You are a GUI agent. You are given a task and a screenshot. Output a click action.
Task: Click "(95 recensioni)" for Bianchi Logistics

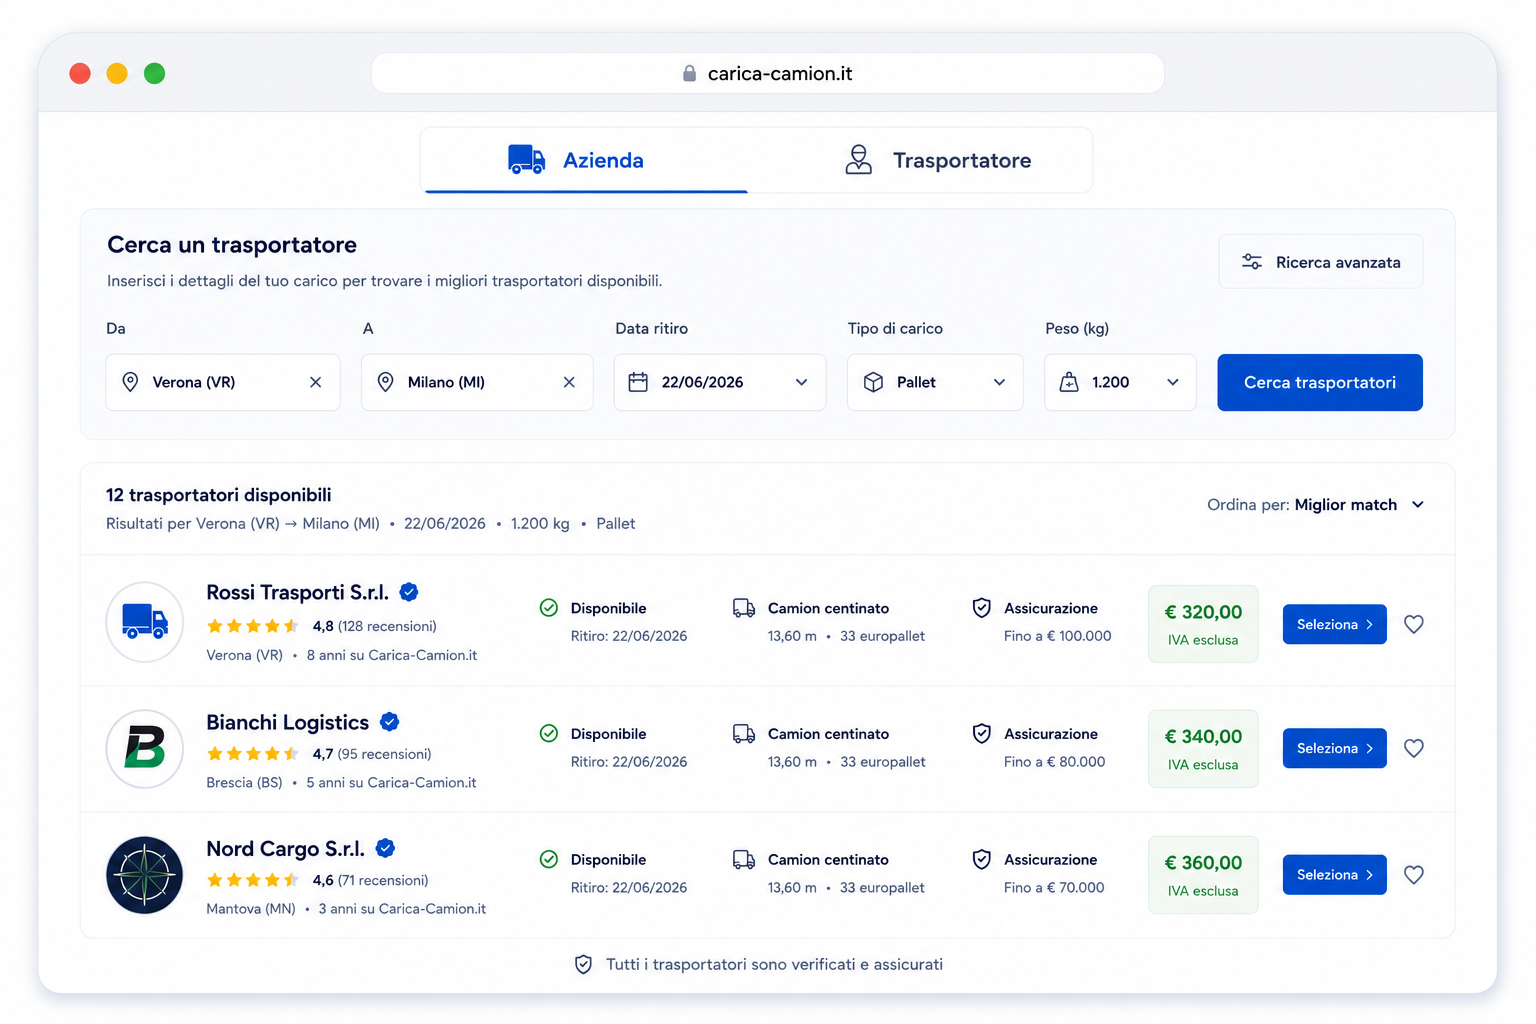[x=385, y=754]
